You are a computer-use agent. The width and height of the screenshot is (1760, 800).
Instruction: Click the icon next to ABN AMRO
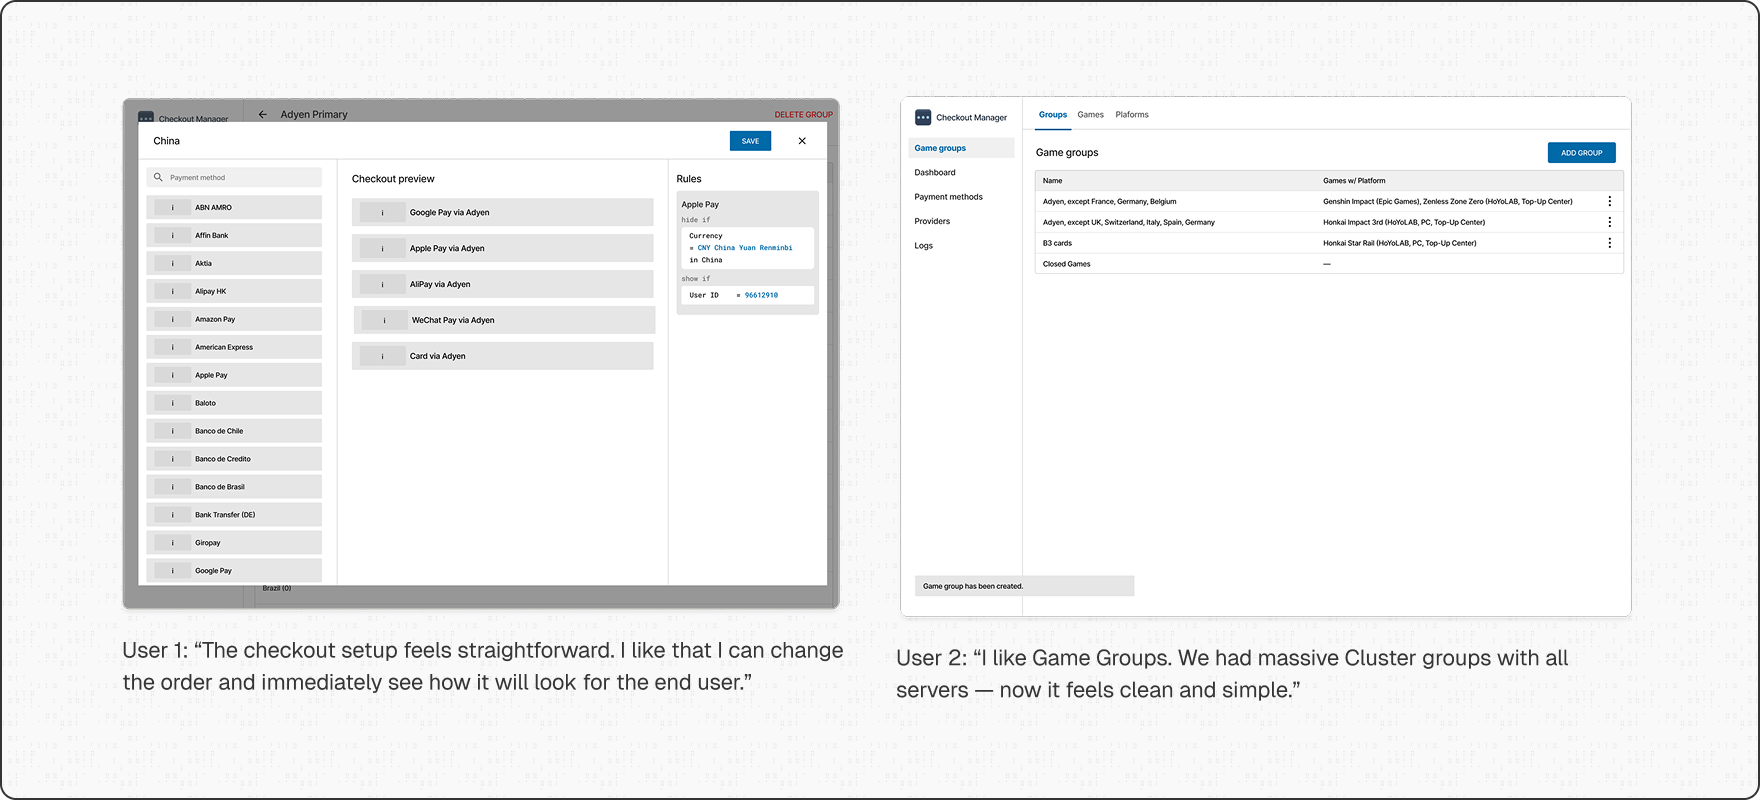point(173,207)
